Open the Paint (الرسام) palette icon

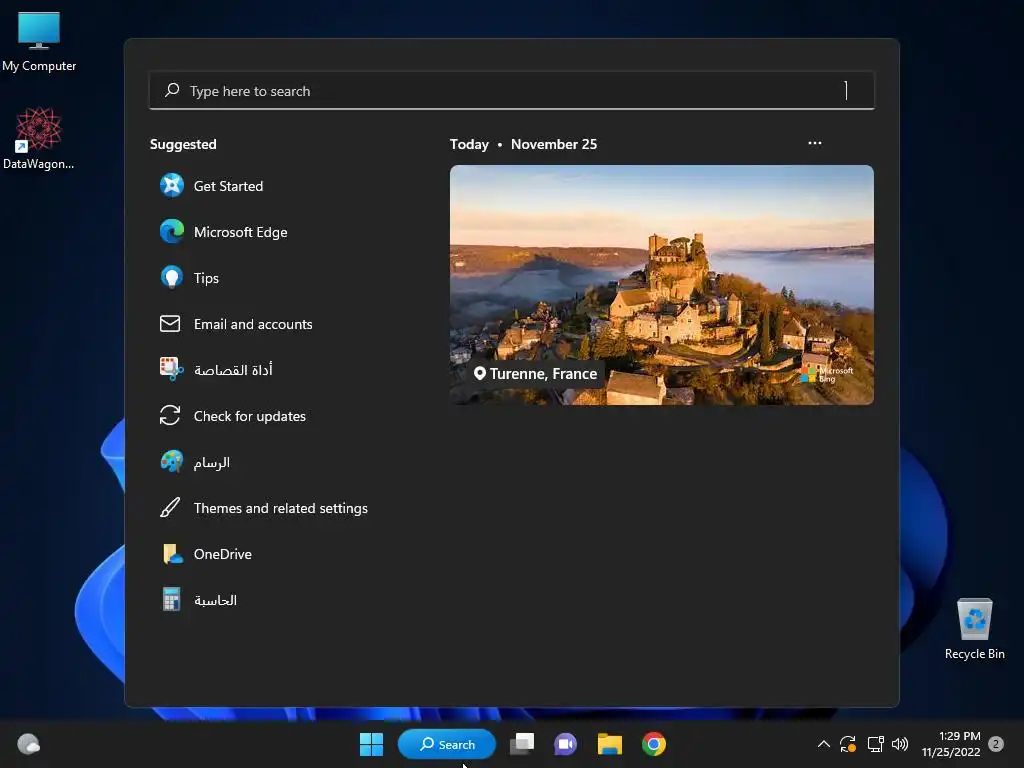[x=172, y=462]
